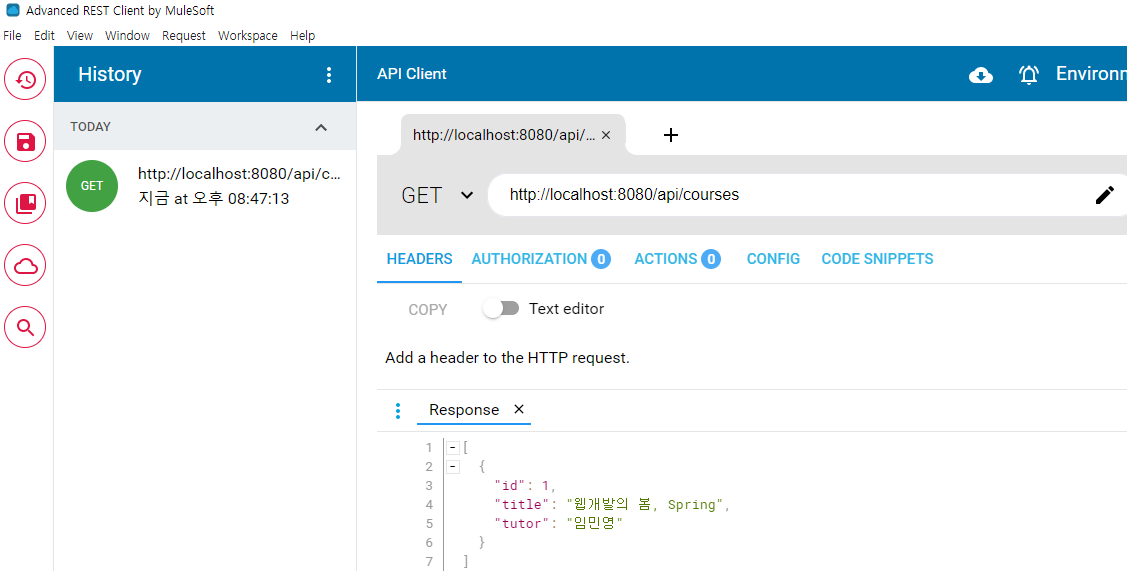The height and width of the screenshot is (571, 1127).
Task: Open the Projects collection icon in sidebar
Action: (25, 203)
